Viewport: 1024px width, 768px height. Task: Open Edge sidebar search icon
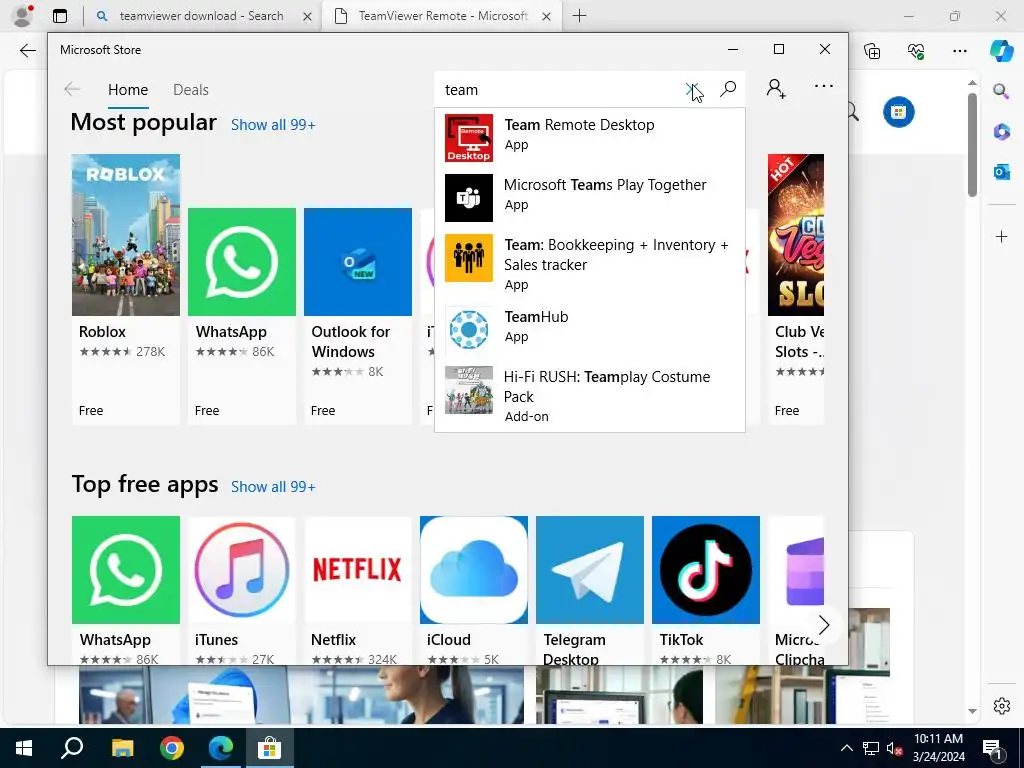(1001, 91)
